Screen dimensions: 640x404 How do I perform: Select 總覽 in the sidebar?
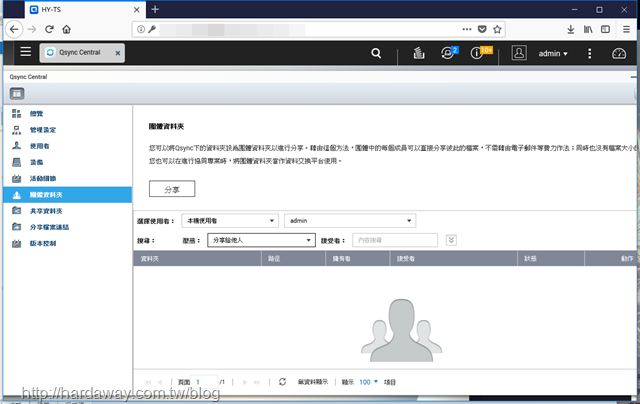pyautogui.click(x=36, y=113)
